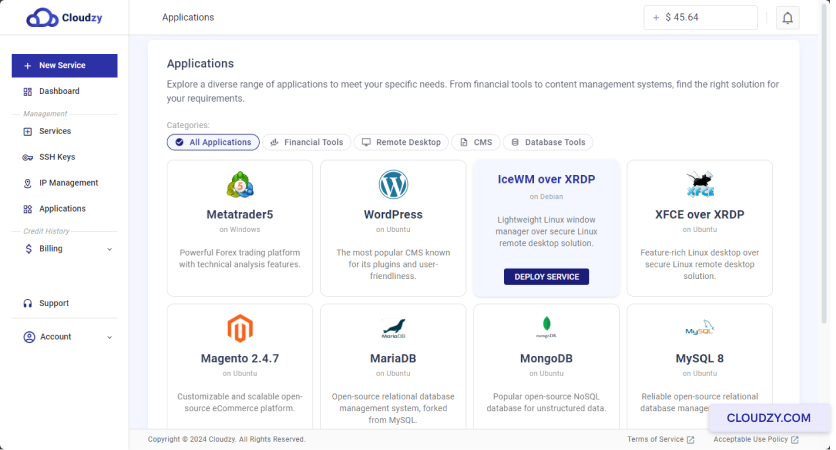
Task: Click the Database Tools cylinder icon
Action: tap(515, 142)
